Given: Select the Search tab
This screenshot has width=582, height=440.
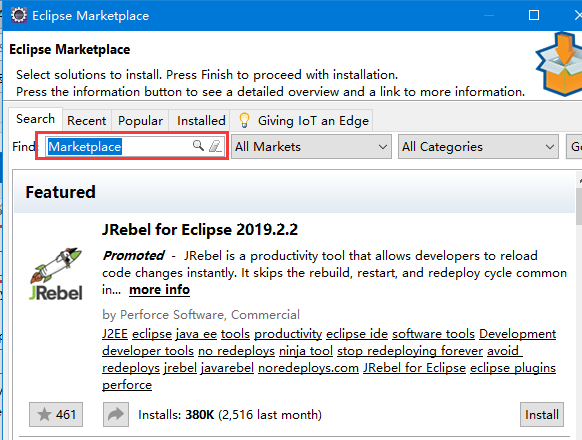Looking at the screenshot, I should pyautogui.click(x=36, y=119).
